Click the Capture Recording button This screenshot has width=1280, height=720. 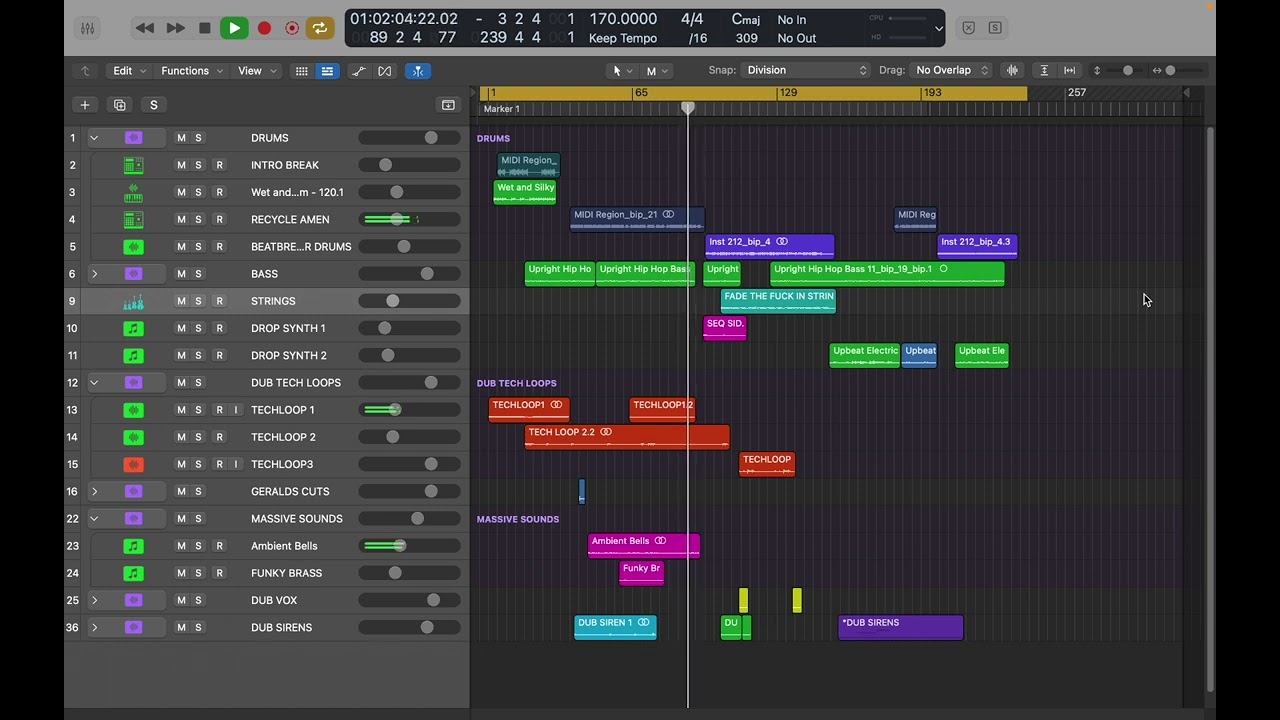pyautogui.click(x=292, y=28)
